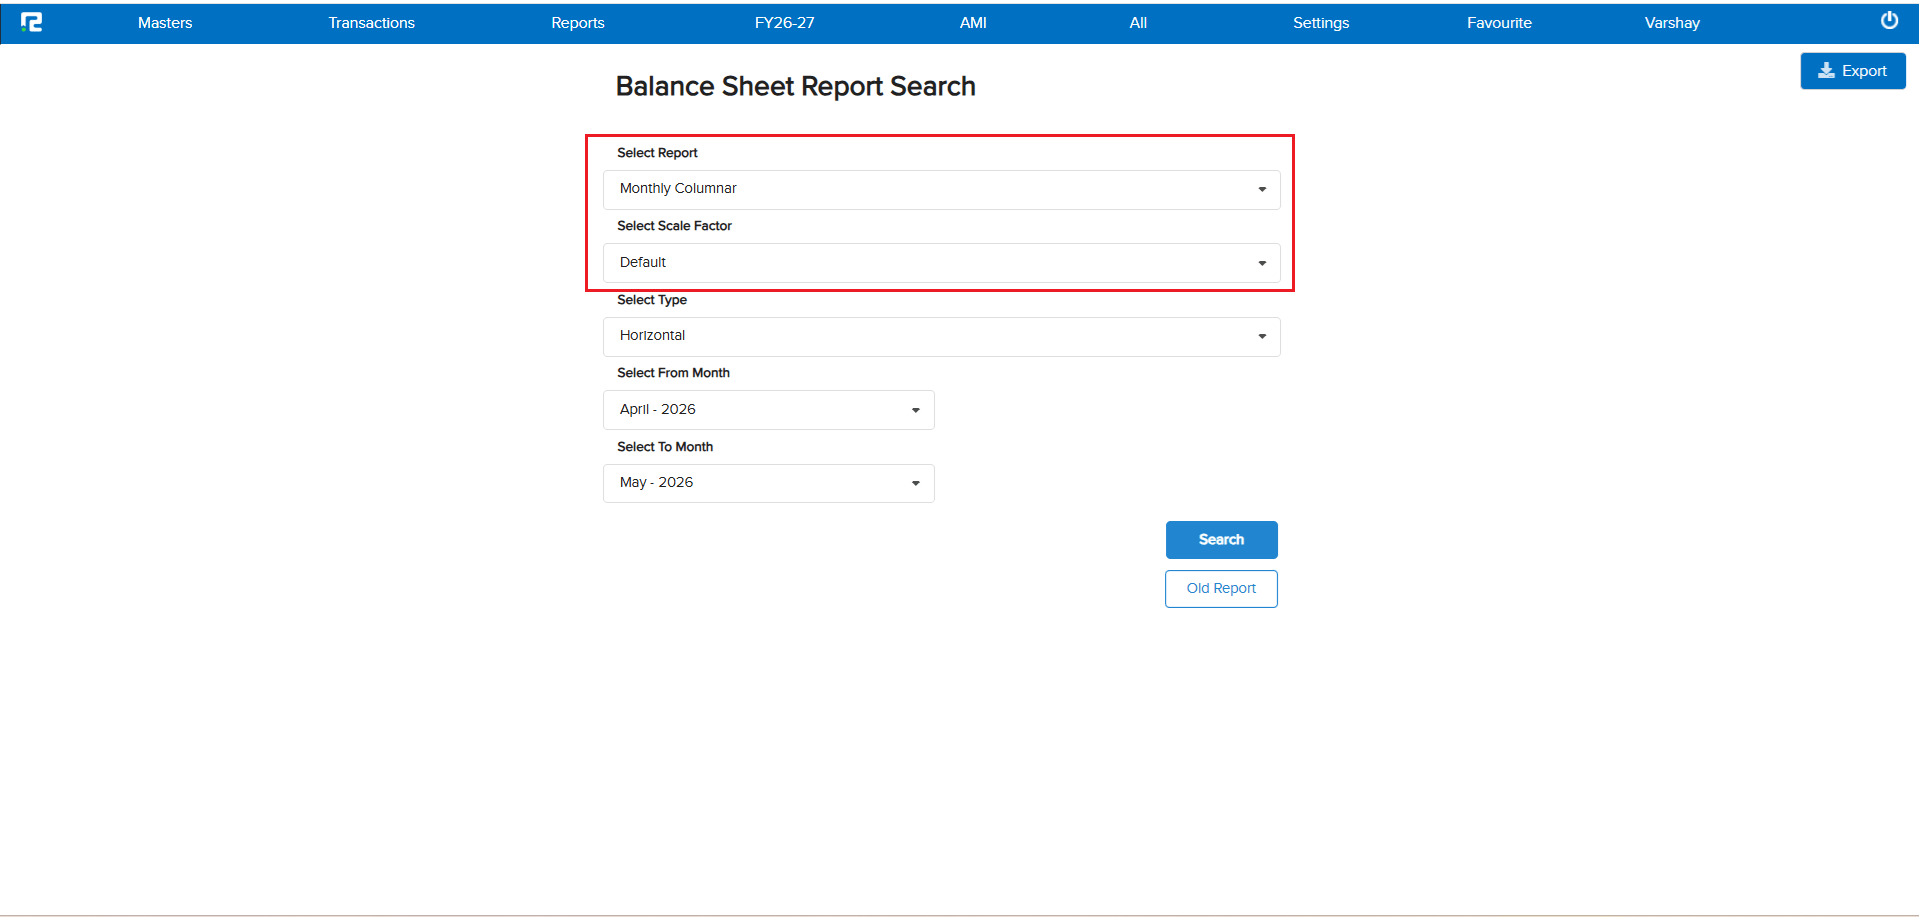Open the Varshay user menu

click(1672, 23)
